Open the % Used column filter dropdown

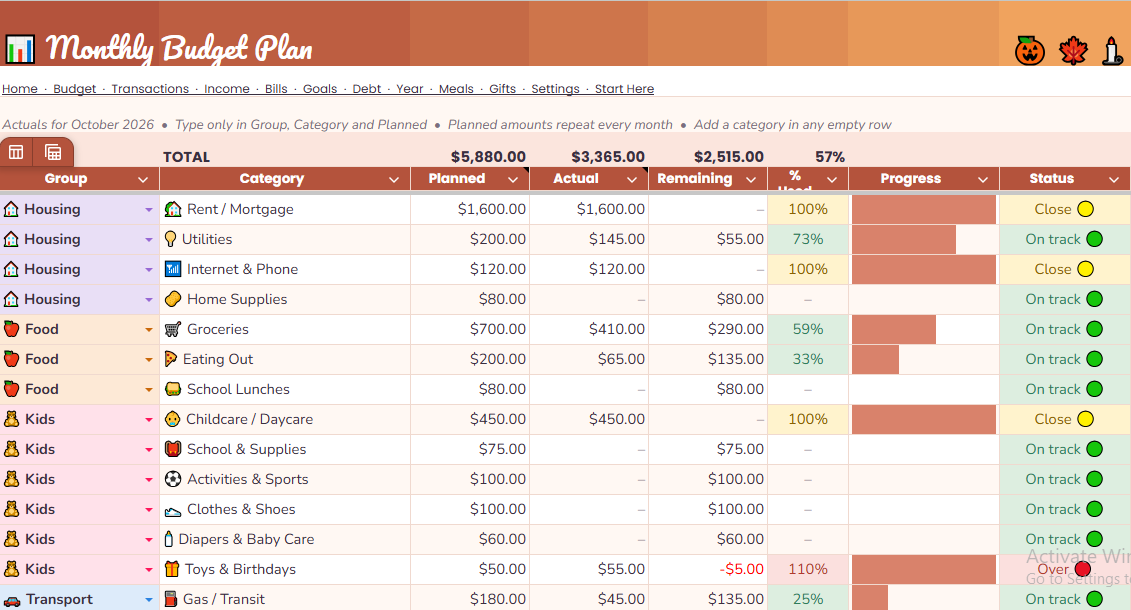click(832, 180)
